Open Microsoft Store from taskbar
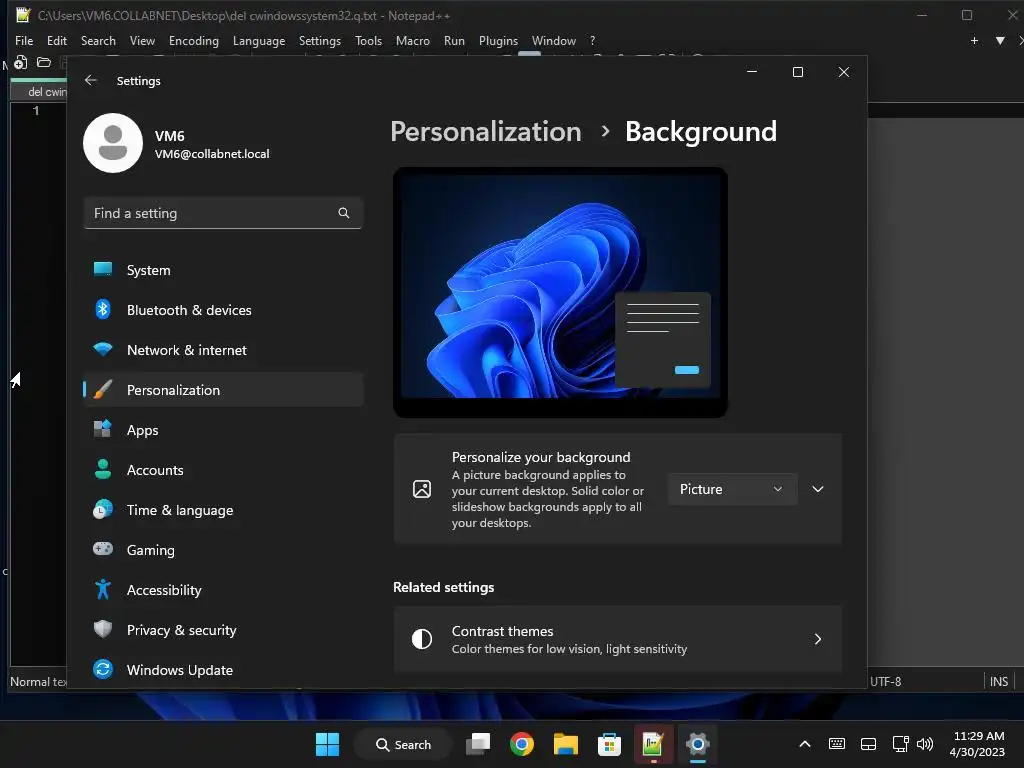 click(609, 744)
